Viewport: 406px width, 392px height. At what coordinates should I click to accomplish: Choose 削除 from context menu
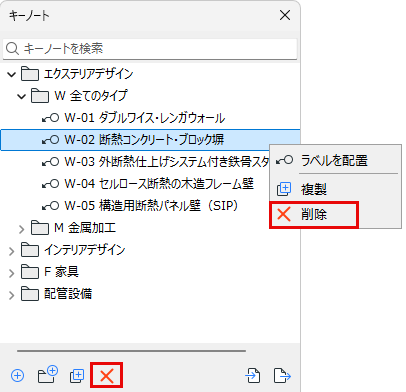click(x=335, y=214)
